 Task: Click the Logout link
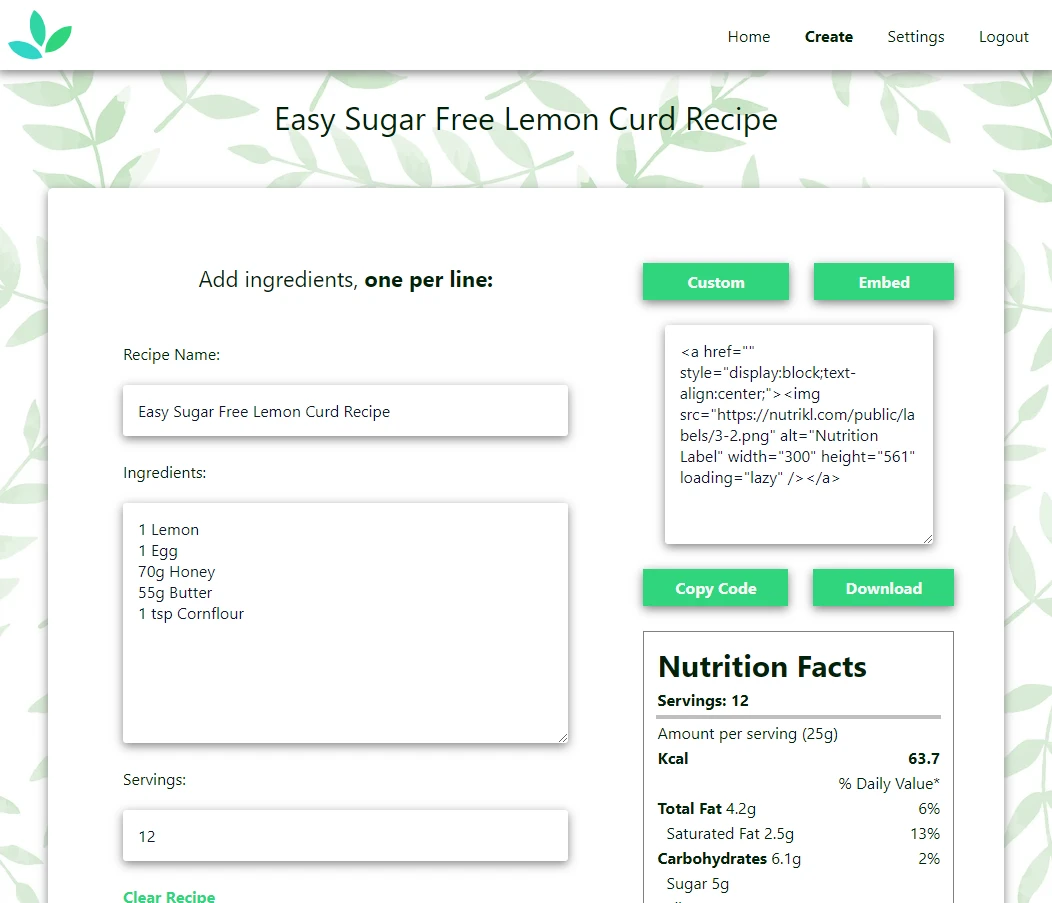[1003, 37]
